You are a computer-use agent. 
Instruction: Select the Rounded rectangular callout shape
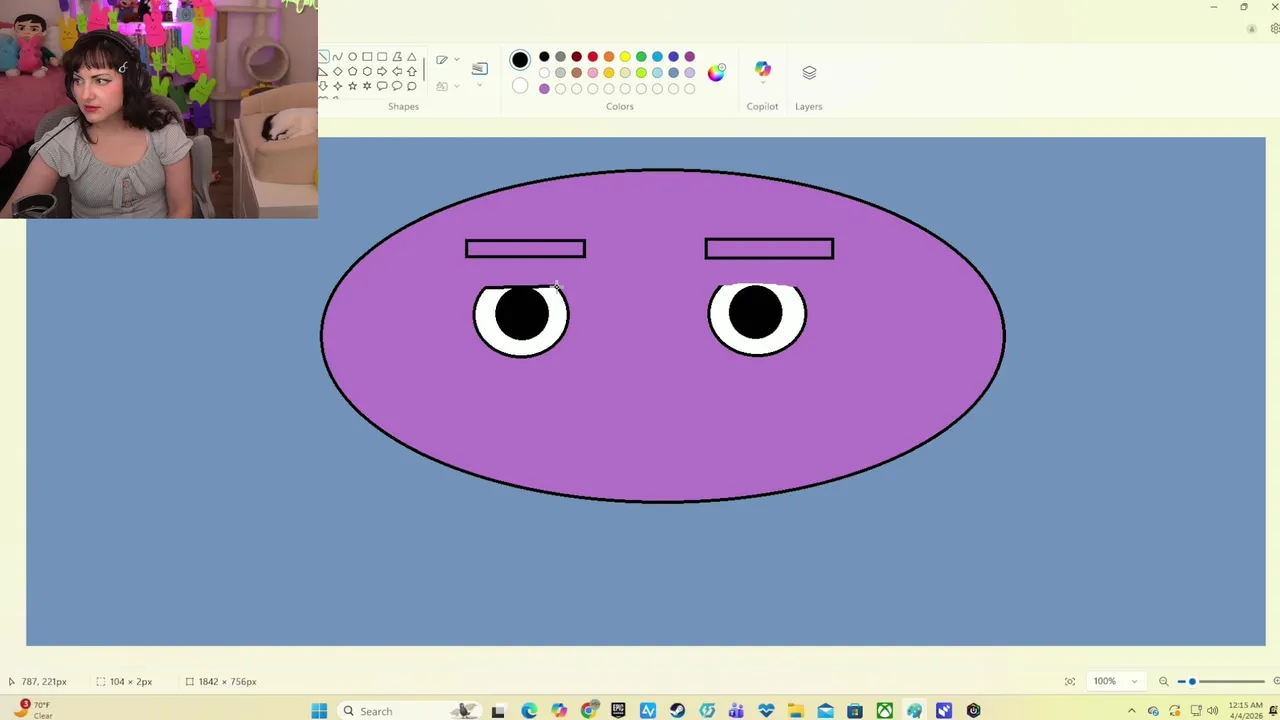(382, 86)
